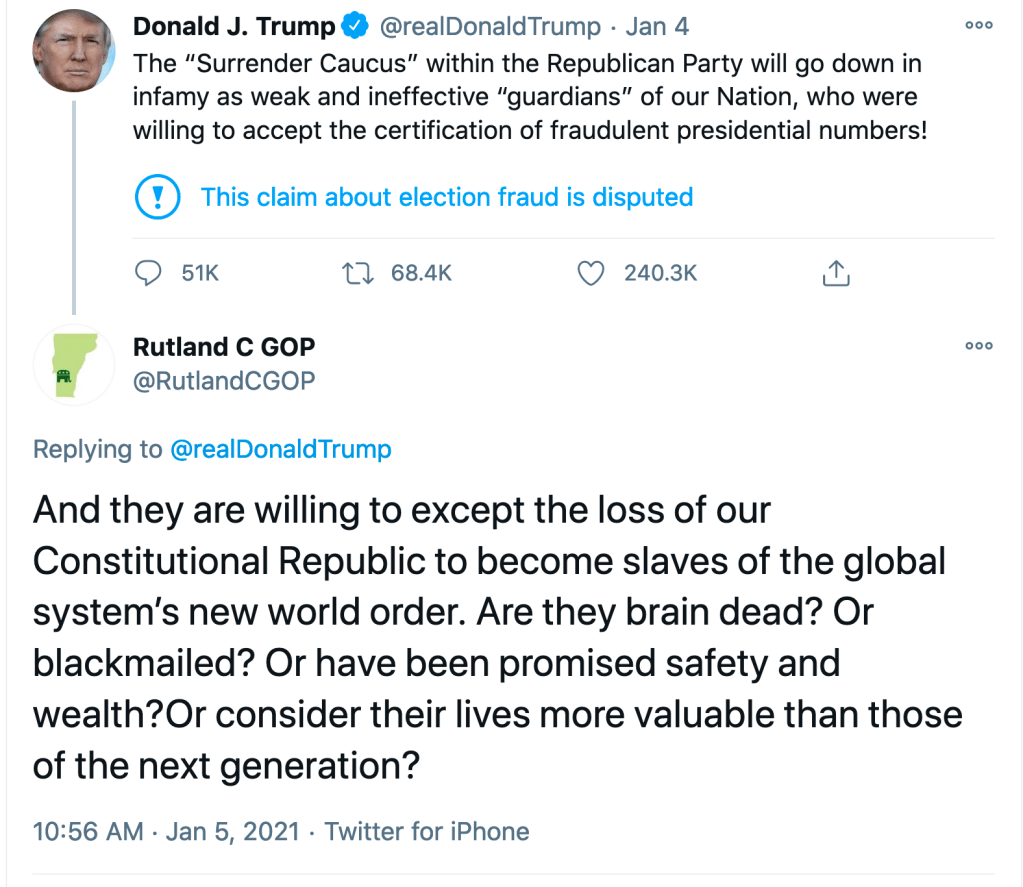Image resolution: width=1023 pixels, height=887 pixels.
Task: Open the Jan 4 tweet date link
Action: click(657, 26)
